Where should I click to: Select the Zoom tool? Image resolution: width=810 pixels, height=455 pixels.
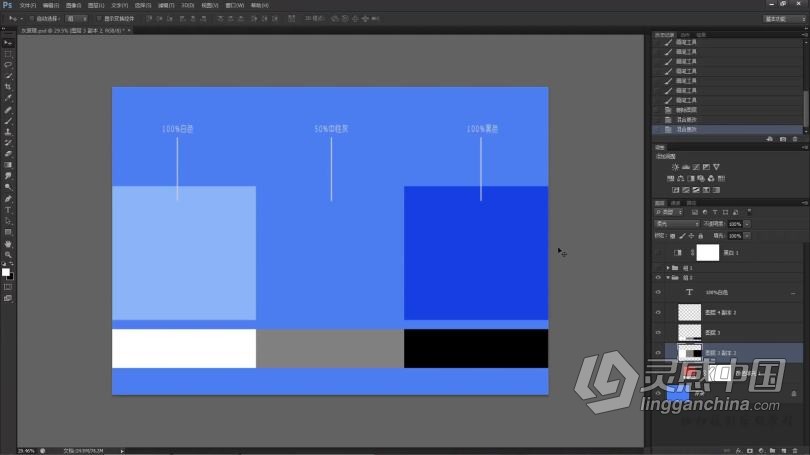[x=8, y=255]
